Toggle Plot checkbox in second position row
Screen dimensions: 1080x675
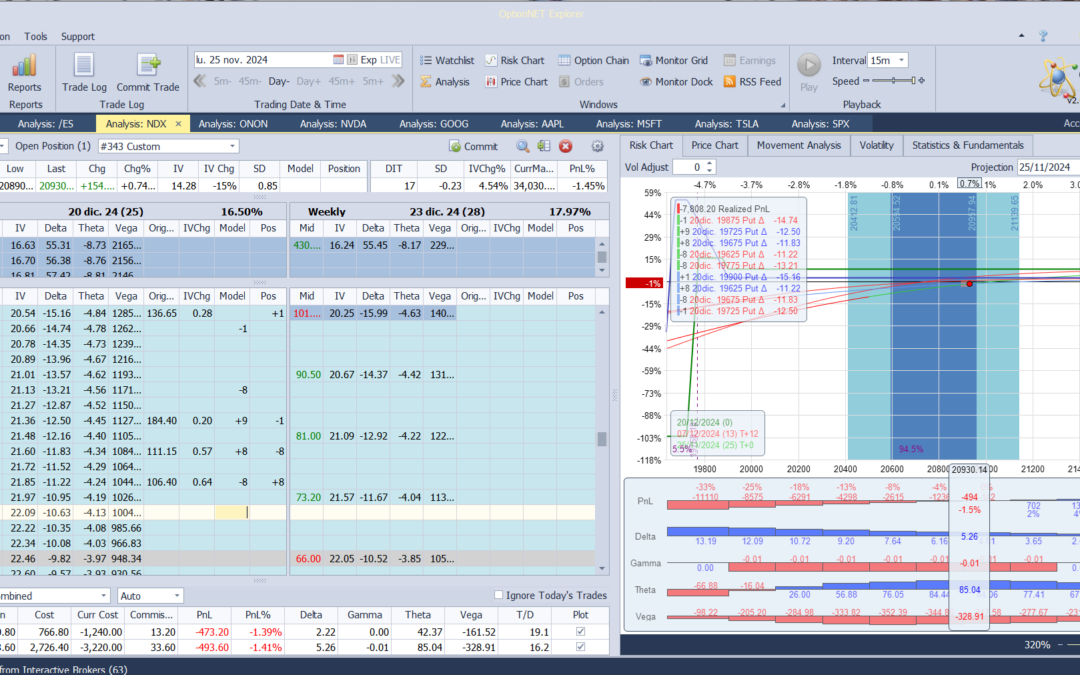[x=581, y=648]
